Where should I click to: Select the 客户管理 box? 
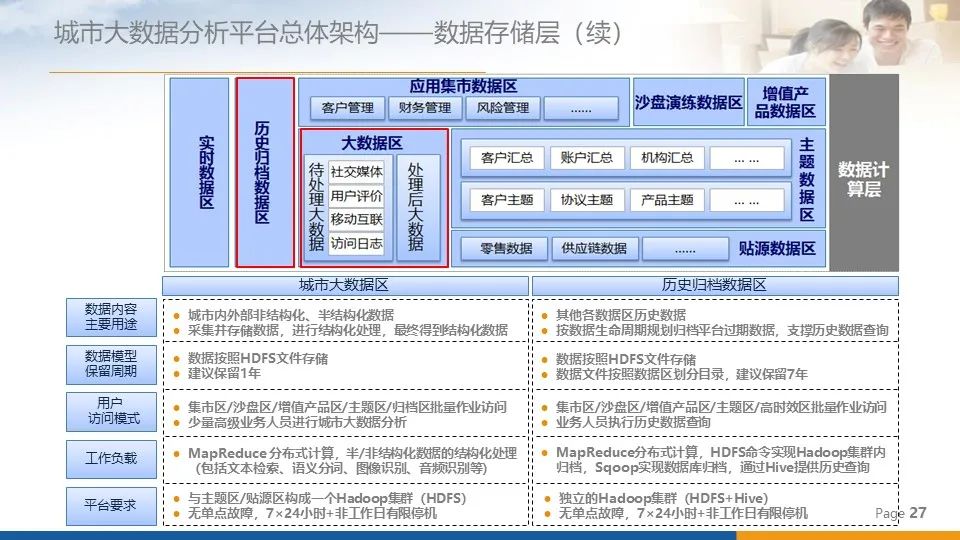point(347,108)
